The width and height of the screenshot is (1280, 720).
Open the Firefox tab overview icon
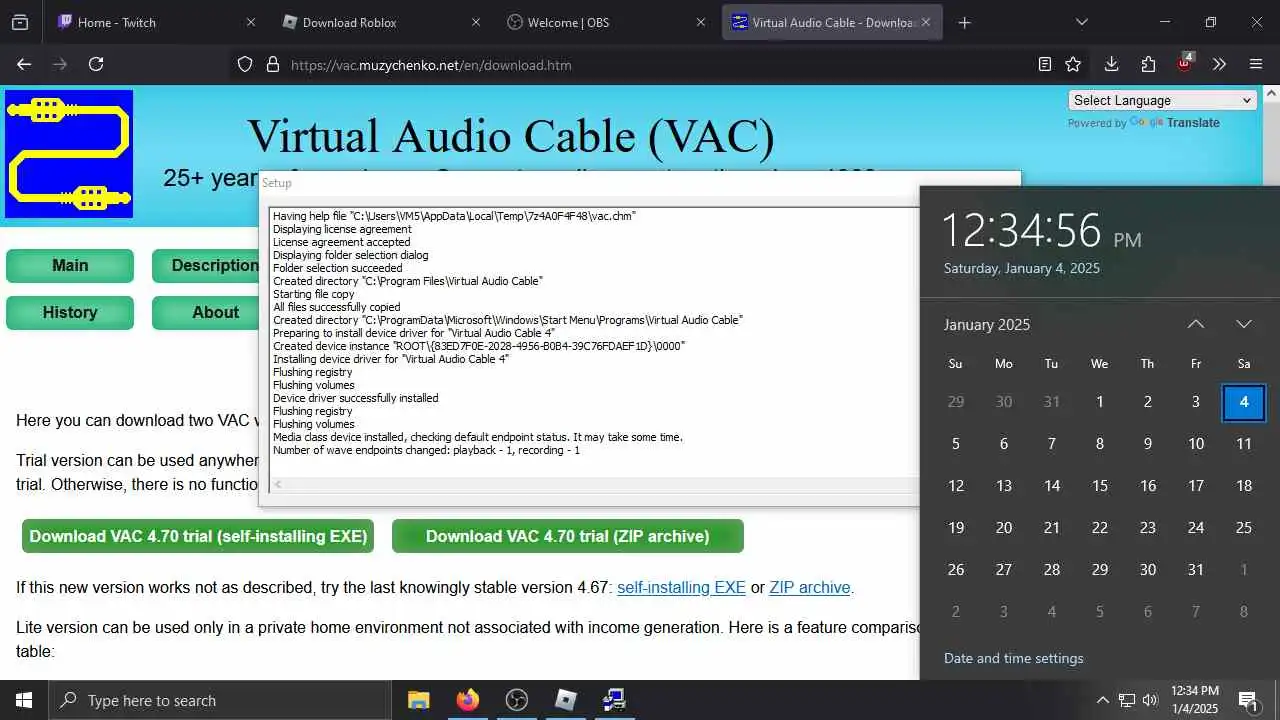coord(20,22)
